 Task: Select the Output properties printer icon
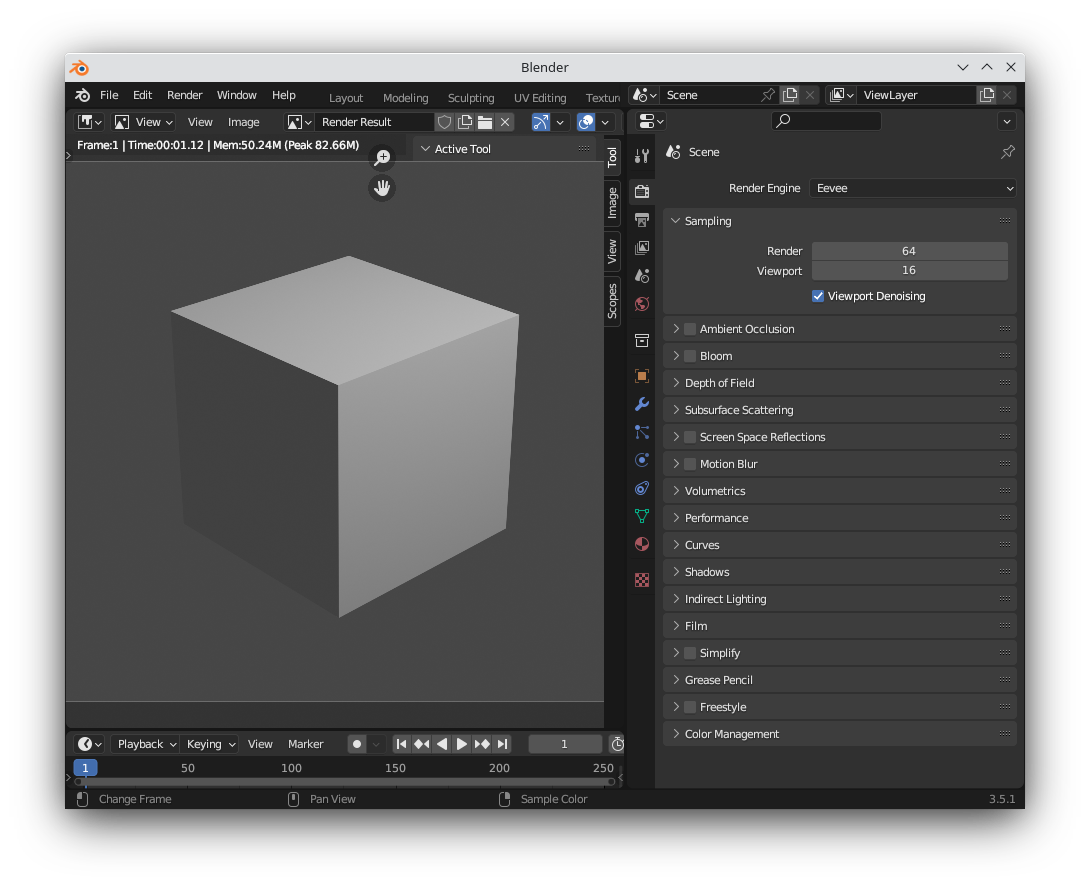pos(641,219)
